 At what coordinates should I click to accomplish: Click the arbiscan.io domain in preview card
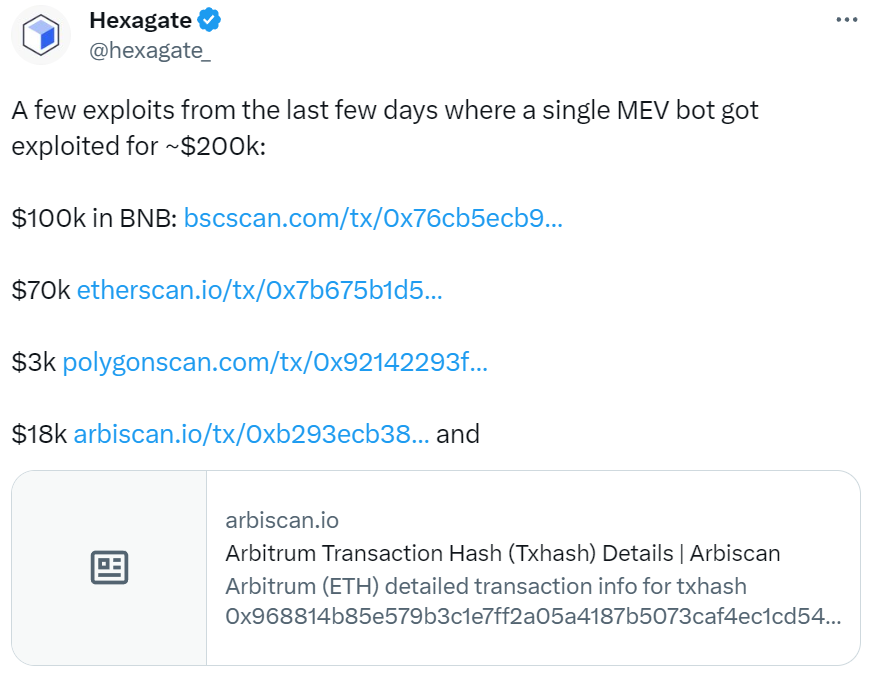pos(282,520)
